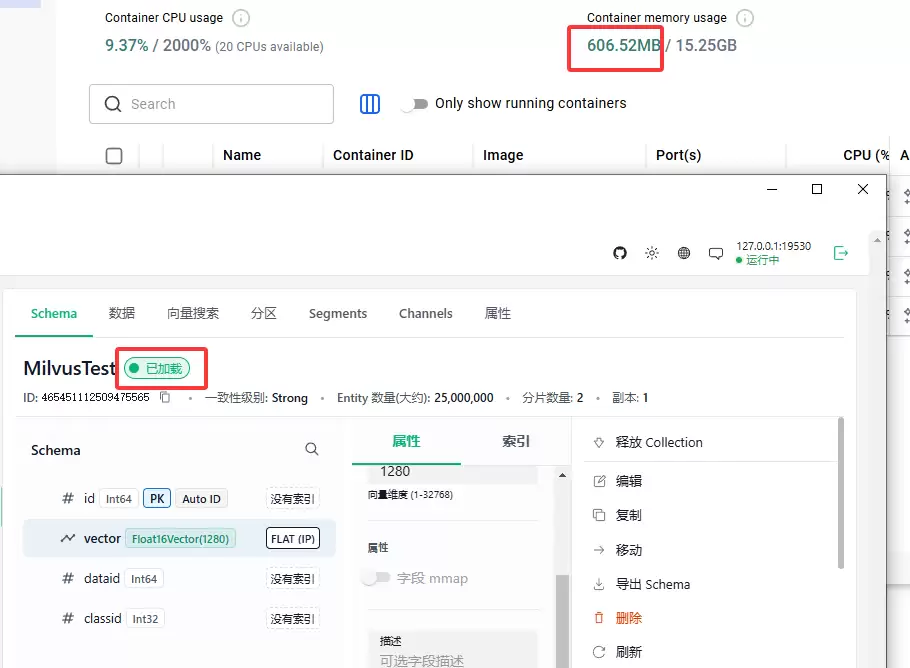The height and width of the screenshot is (668, 910).
Task: Click 释放 Collection action
Action: 659,442
